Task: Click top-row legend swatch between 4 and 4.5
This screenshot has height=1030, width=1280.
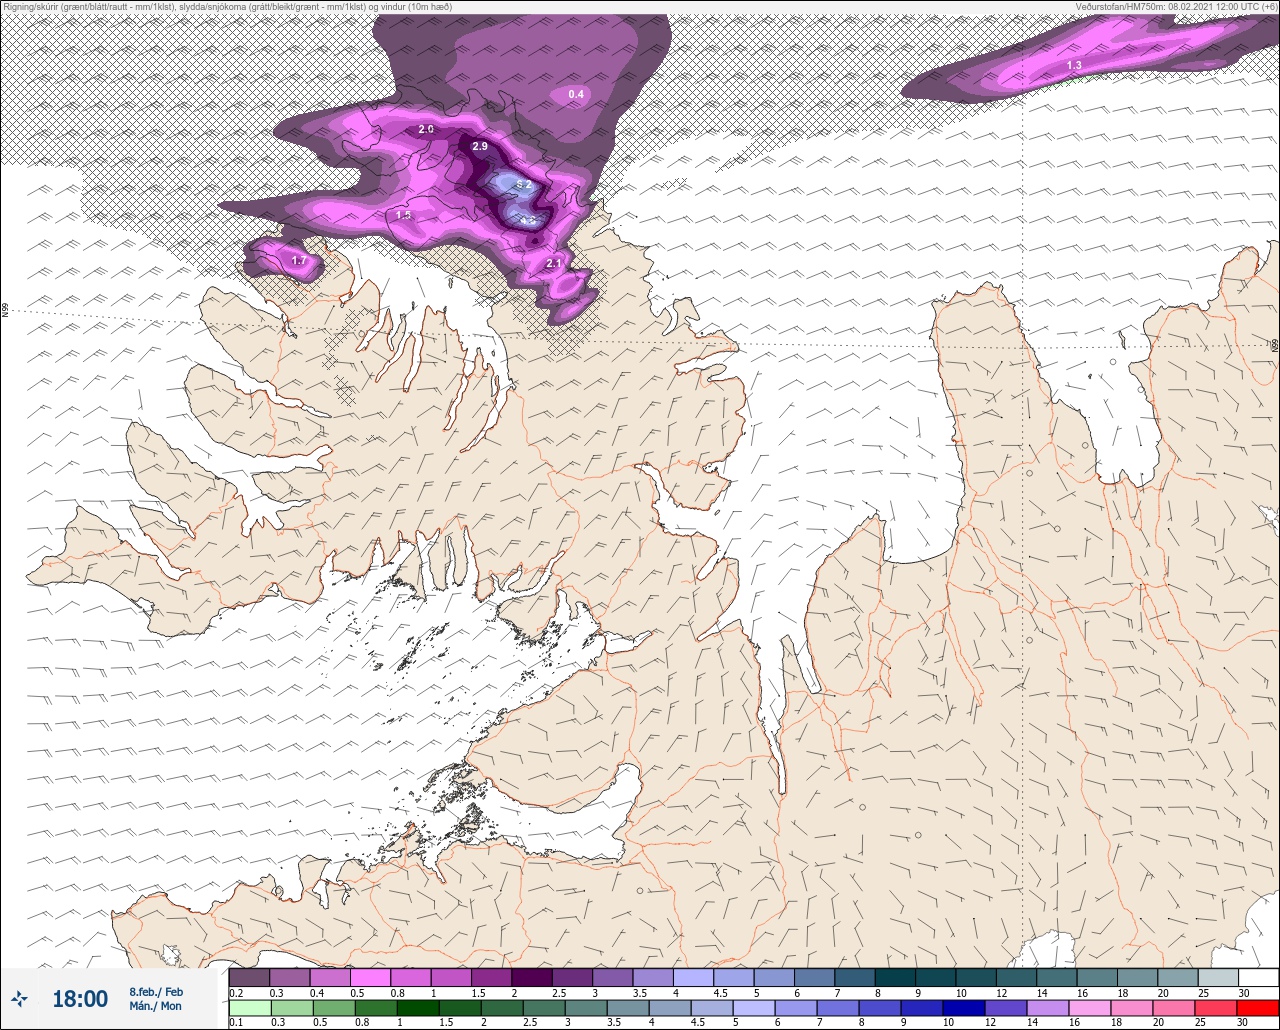Action: click(693, 978)
